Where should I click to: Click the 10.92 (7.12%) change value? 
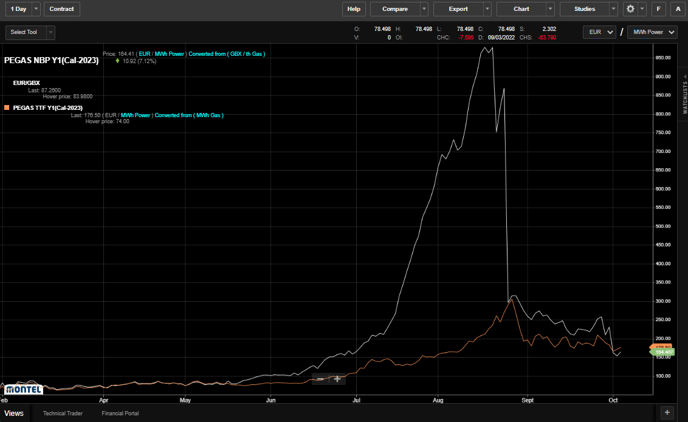pos(140,61)
